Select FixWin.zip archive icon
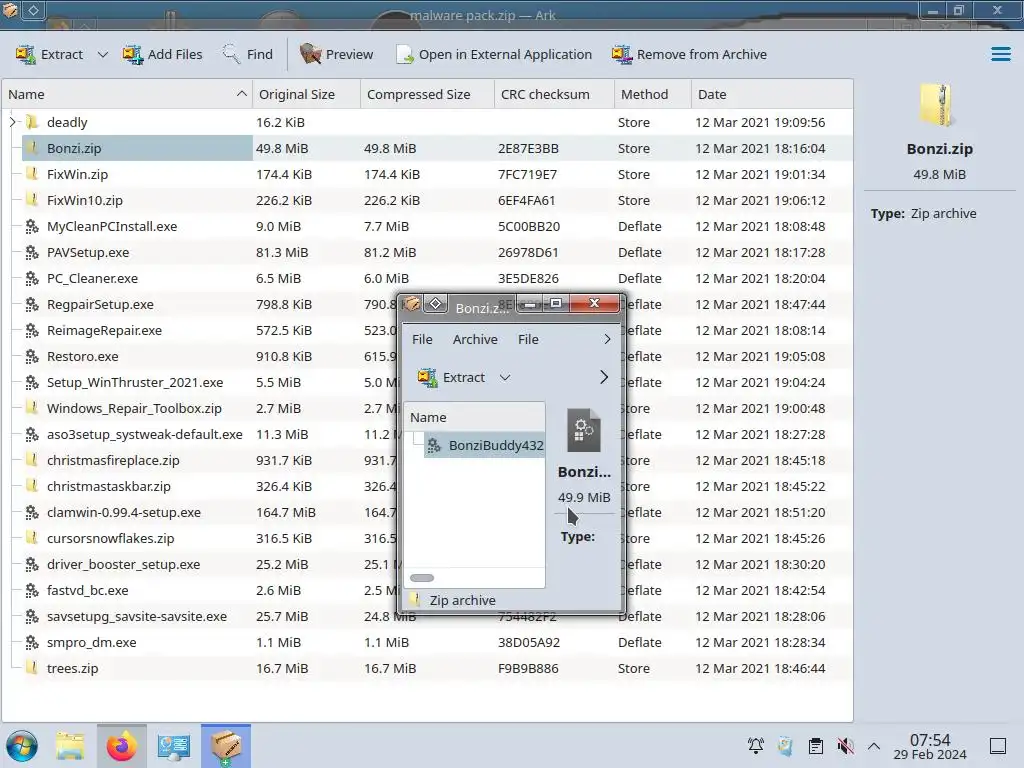 click(x=32, y=174)
